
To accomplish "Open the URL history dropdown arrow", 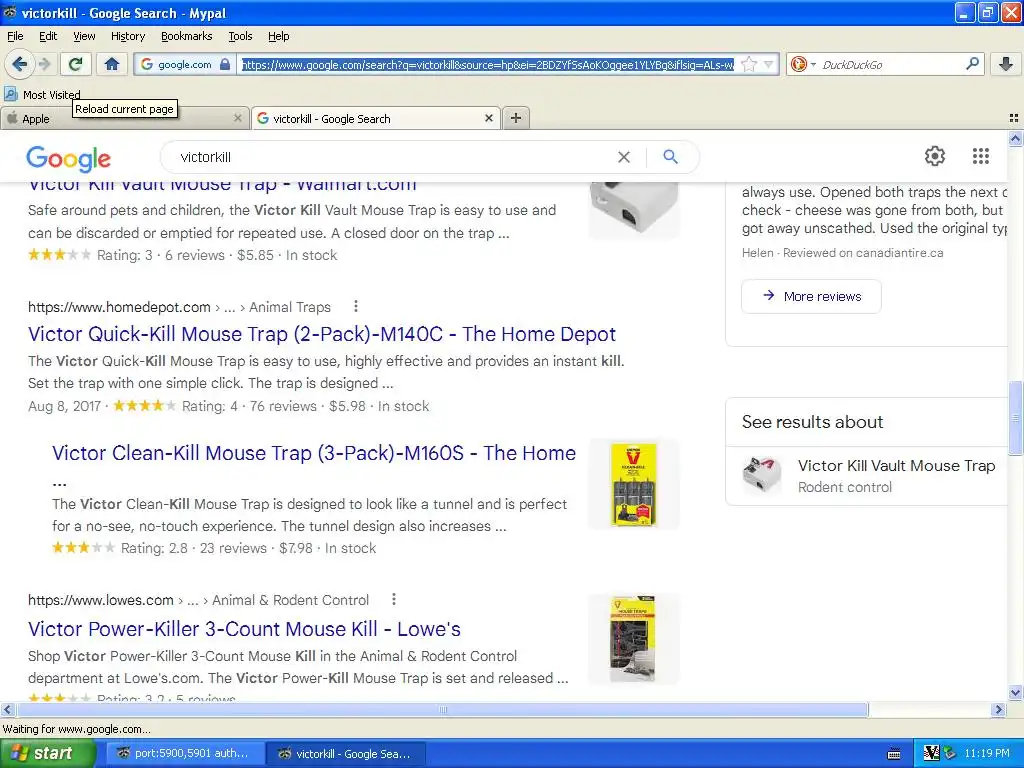I will (769, 64).
